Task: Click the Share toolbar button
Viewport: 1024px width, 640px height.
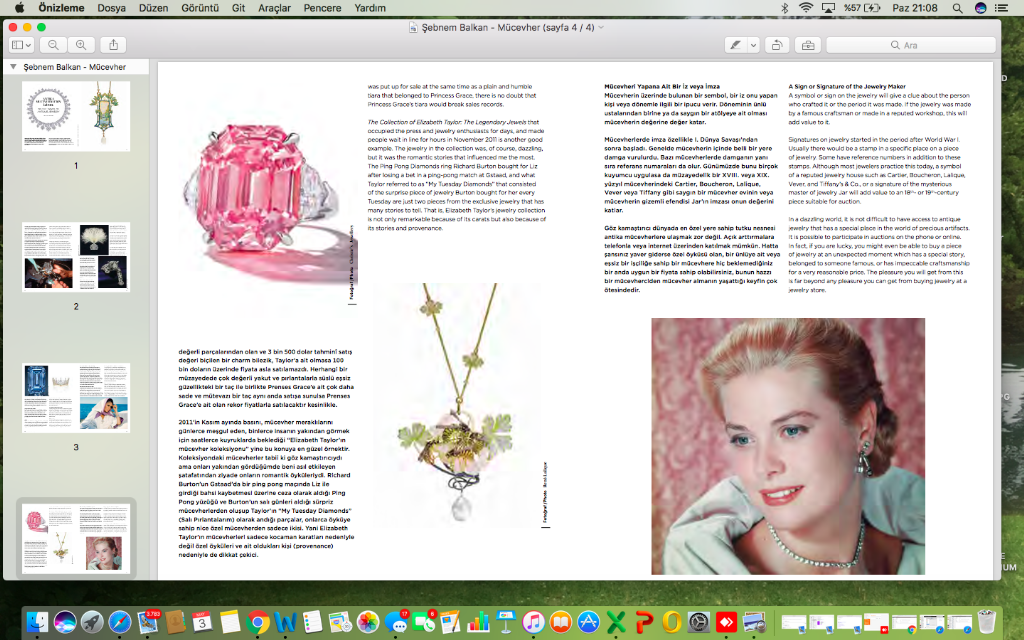Action: (x=114, y=45)
